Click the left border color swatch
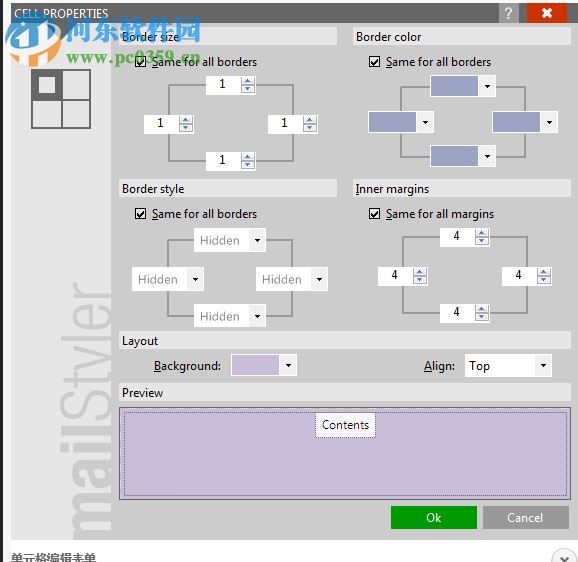The height and width of the screenshot is (562, 578). [392, 122]
